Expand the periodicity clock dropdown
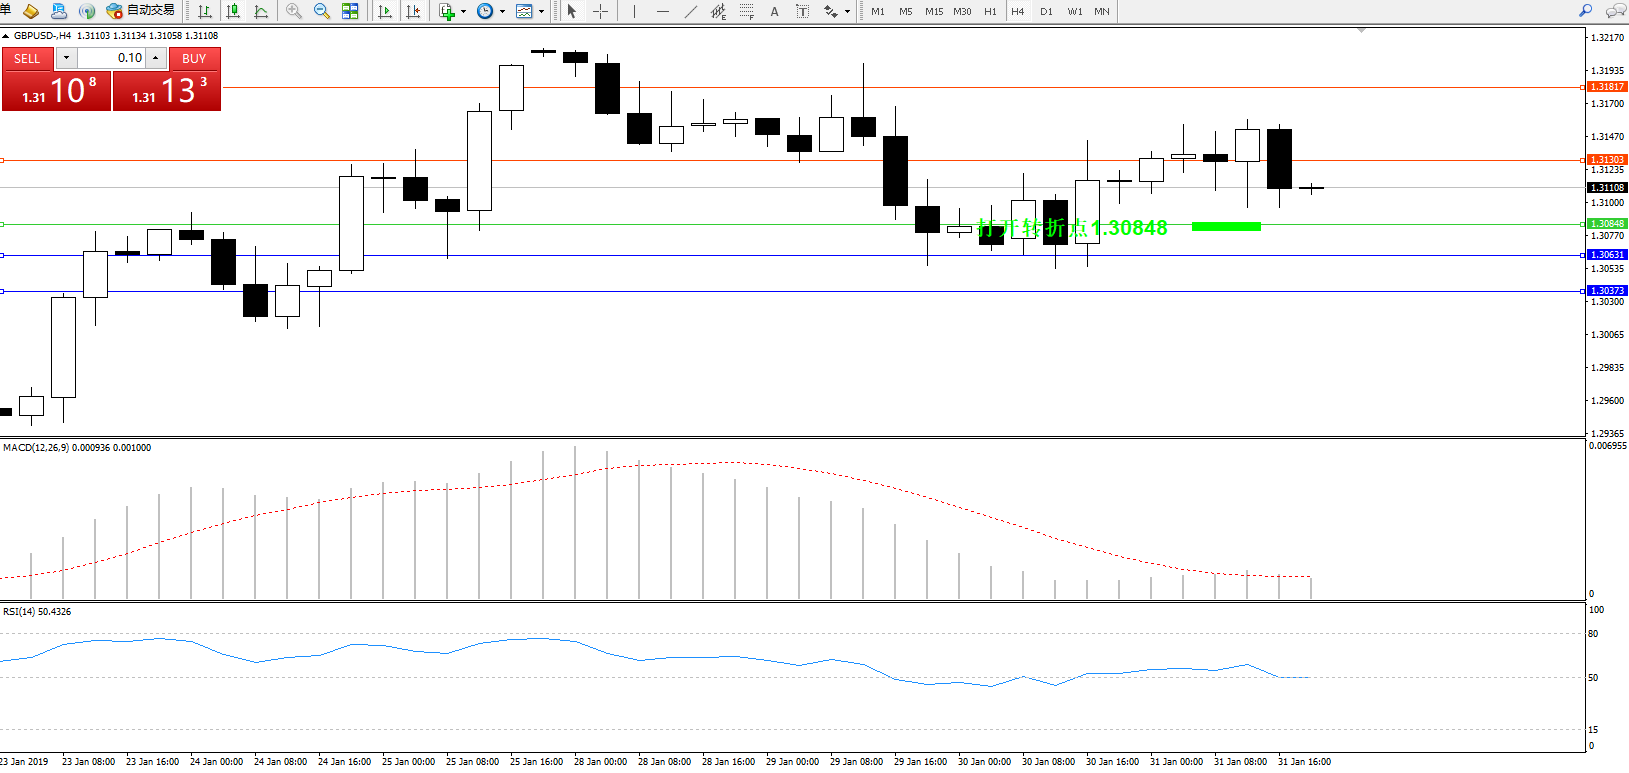This screenshot has width=1629, height=773. tap(502, 12)
